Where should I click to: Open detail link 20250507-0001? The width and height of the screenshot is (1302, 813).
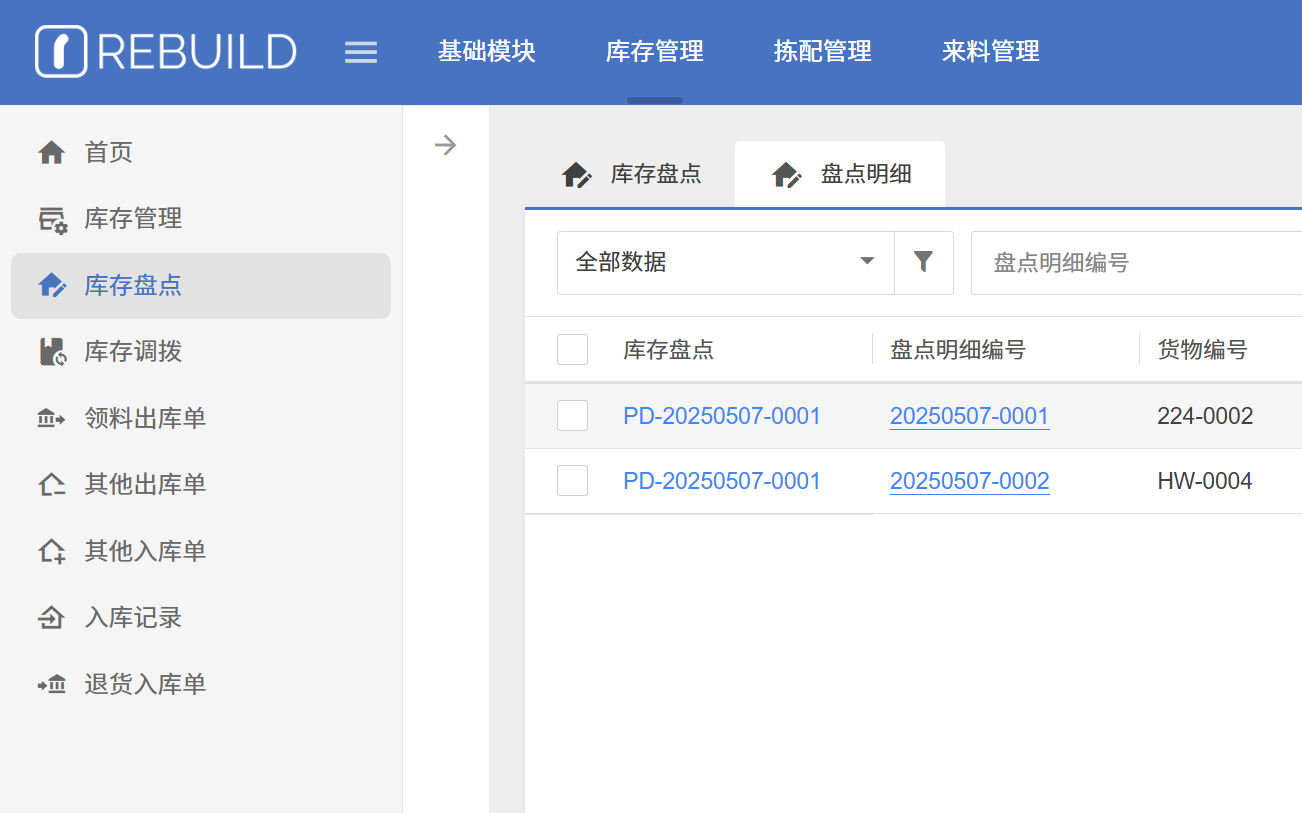tap(969, 416)
